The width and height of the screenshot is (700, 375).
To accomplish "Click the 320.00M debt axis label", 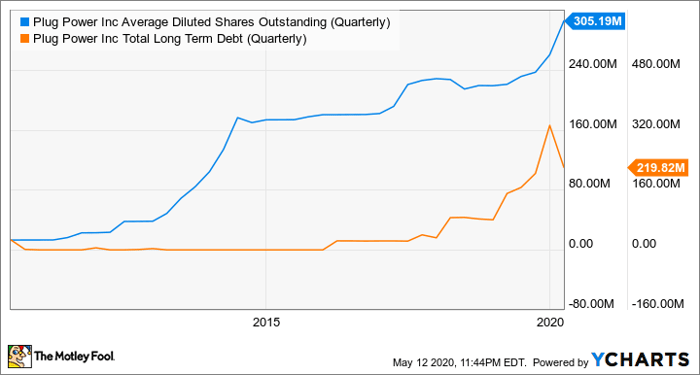I will click(x=655, y=125).
